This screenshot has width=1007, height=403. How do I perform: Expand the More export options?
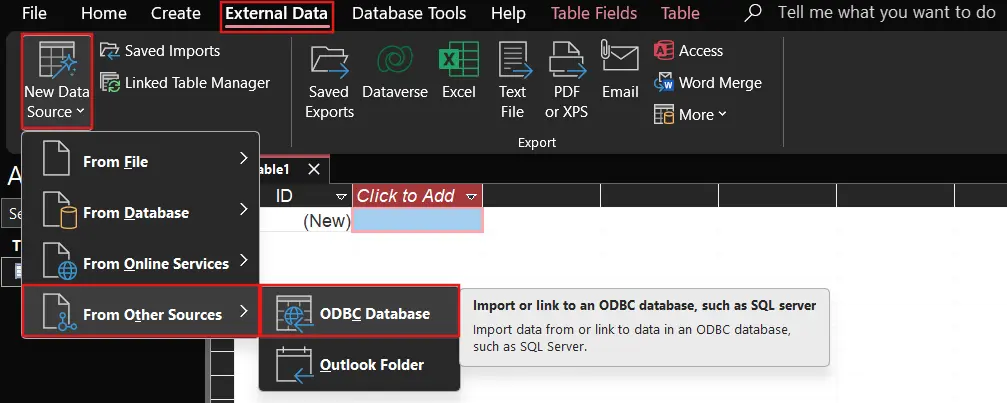690,115
